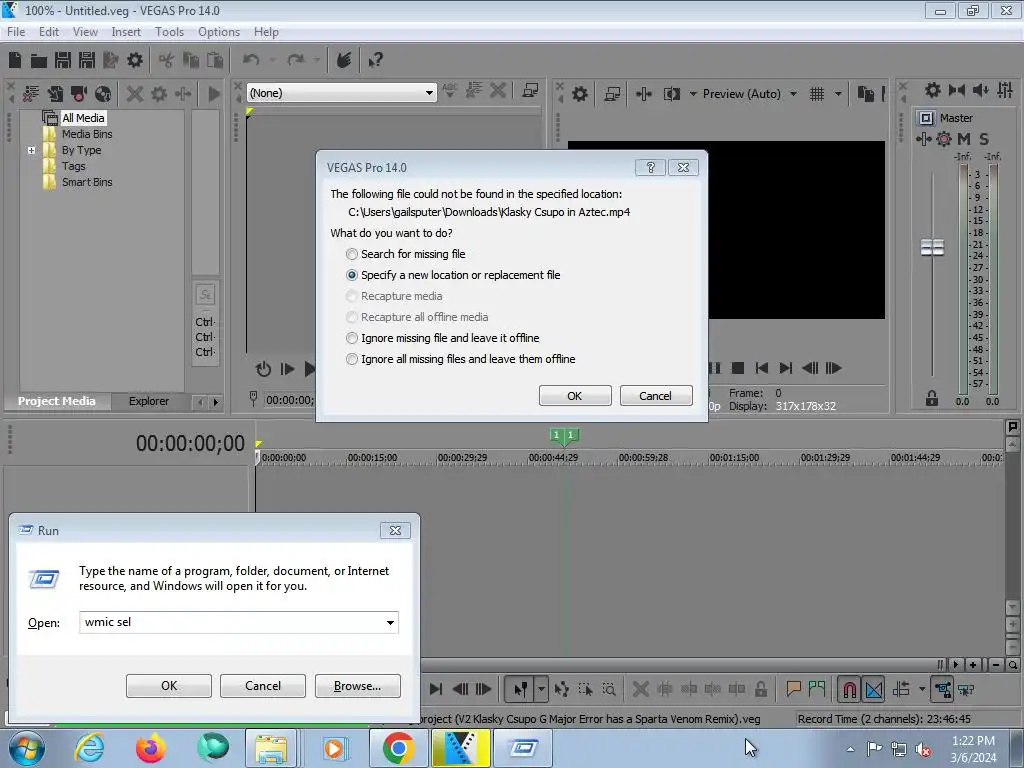Create a new project via toolbar icon
Image resolution: width=1024 pixels, height=768 pixels.
click(15, 60)
